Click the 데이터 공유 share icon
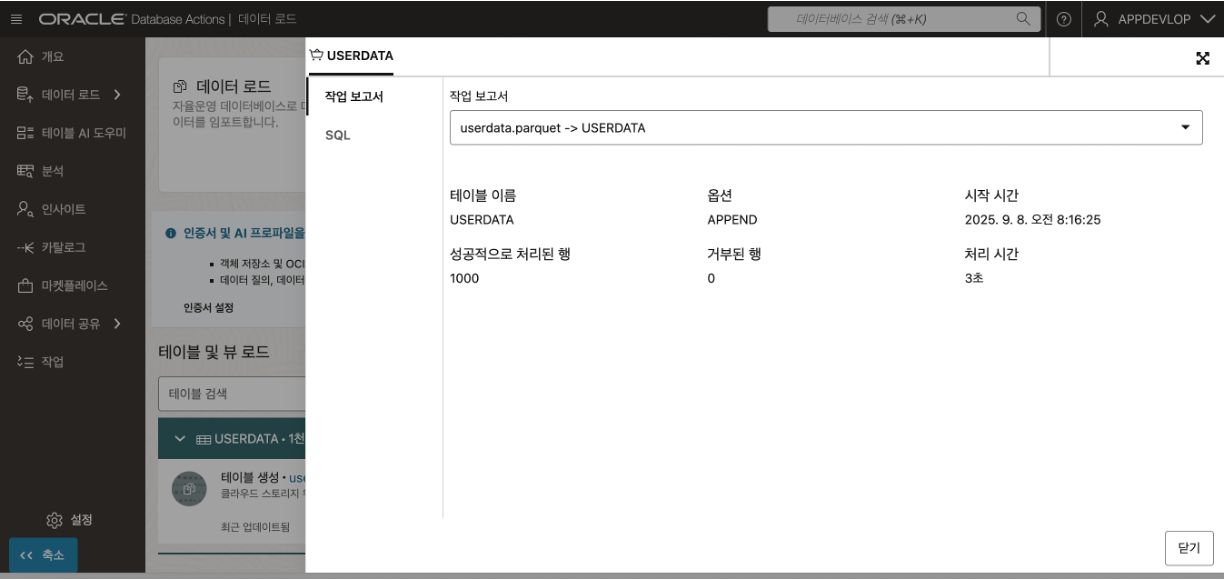This screenshot has width=1224, height=580. [25, 323]
